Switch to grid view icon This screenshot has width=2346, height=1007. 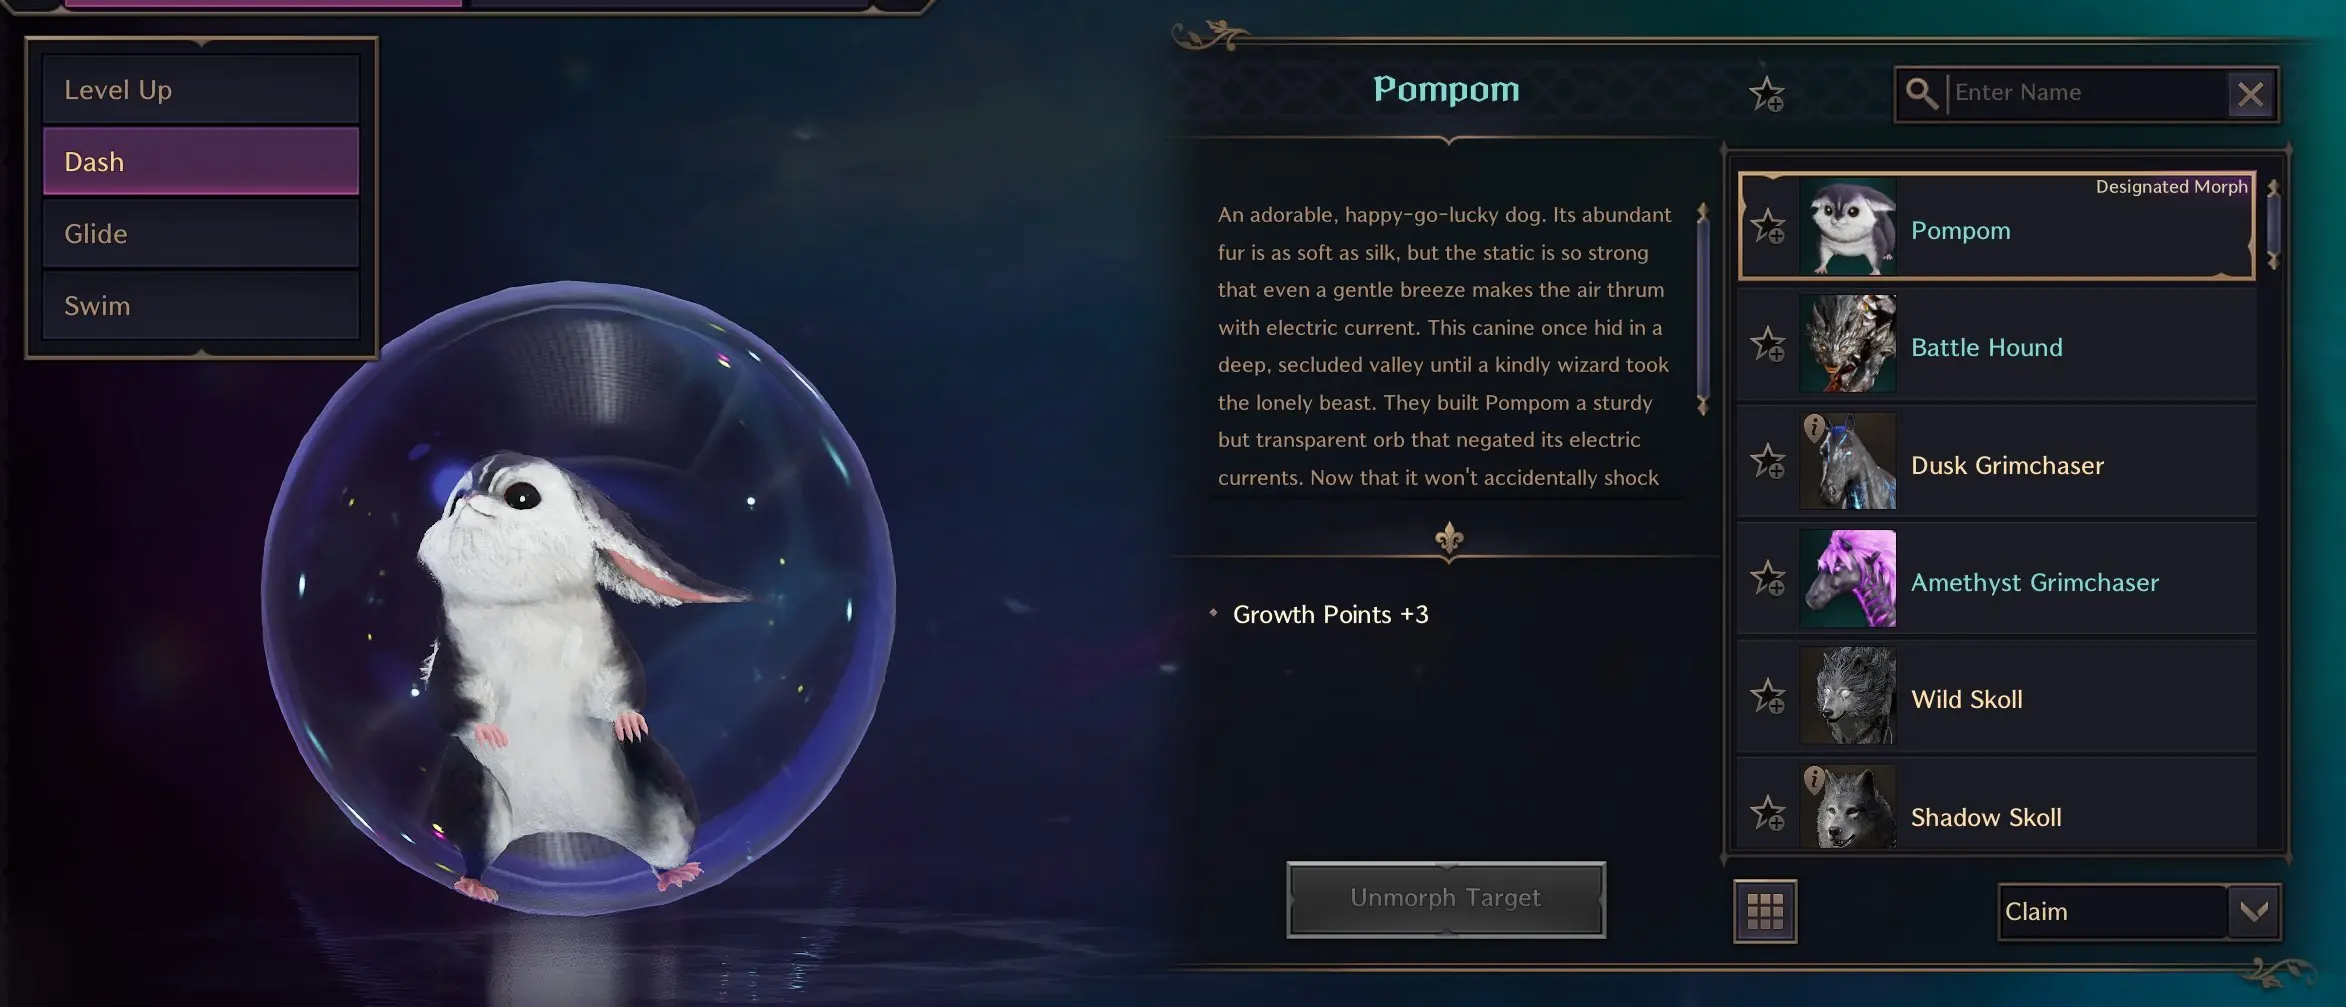(1764, 911)
